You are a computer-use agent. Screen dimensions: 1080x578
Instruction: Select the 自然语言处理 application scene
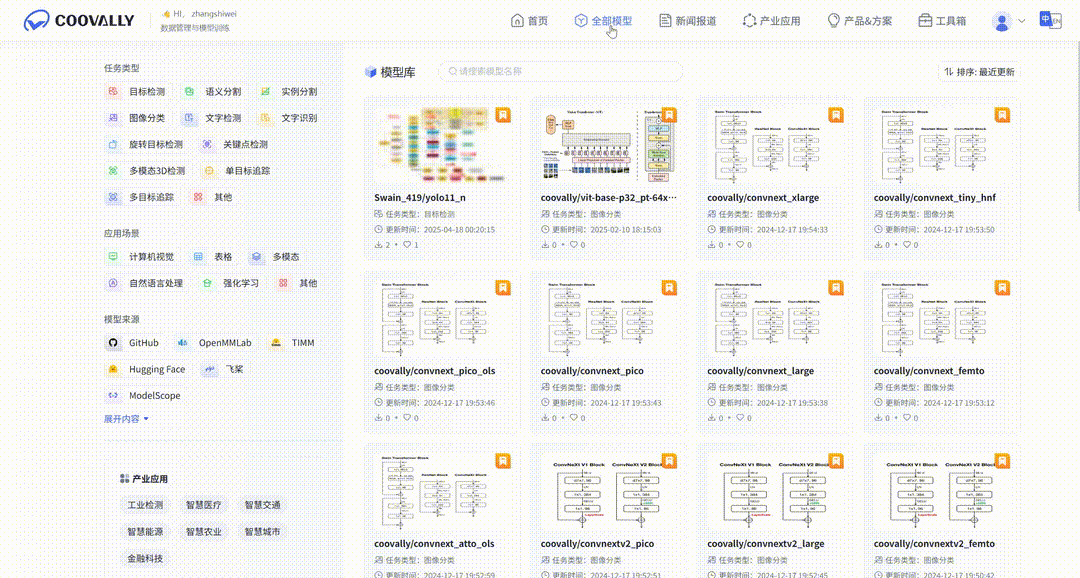(145, 283)
